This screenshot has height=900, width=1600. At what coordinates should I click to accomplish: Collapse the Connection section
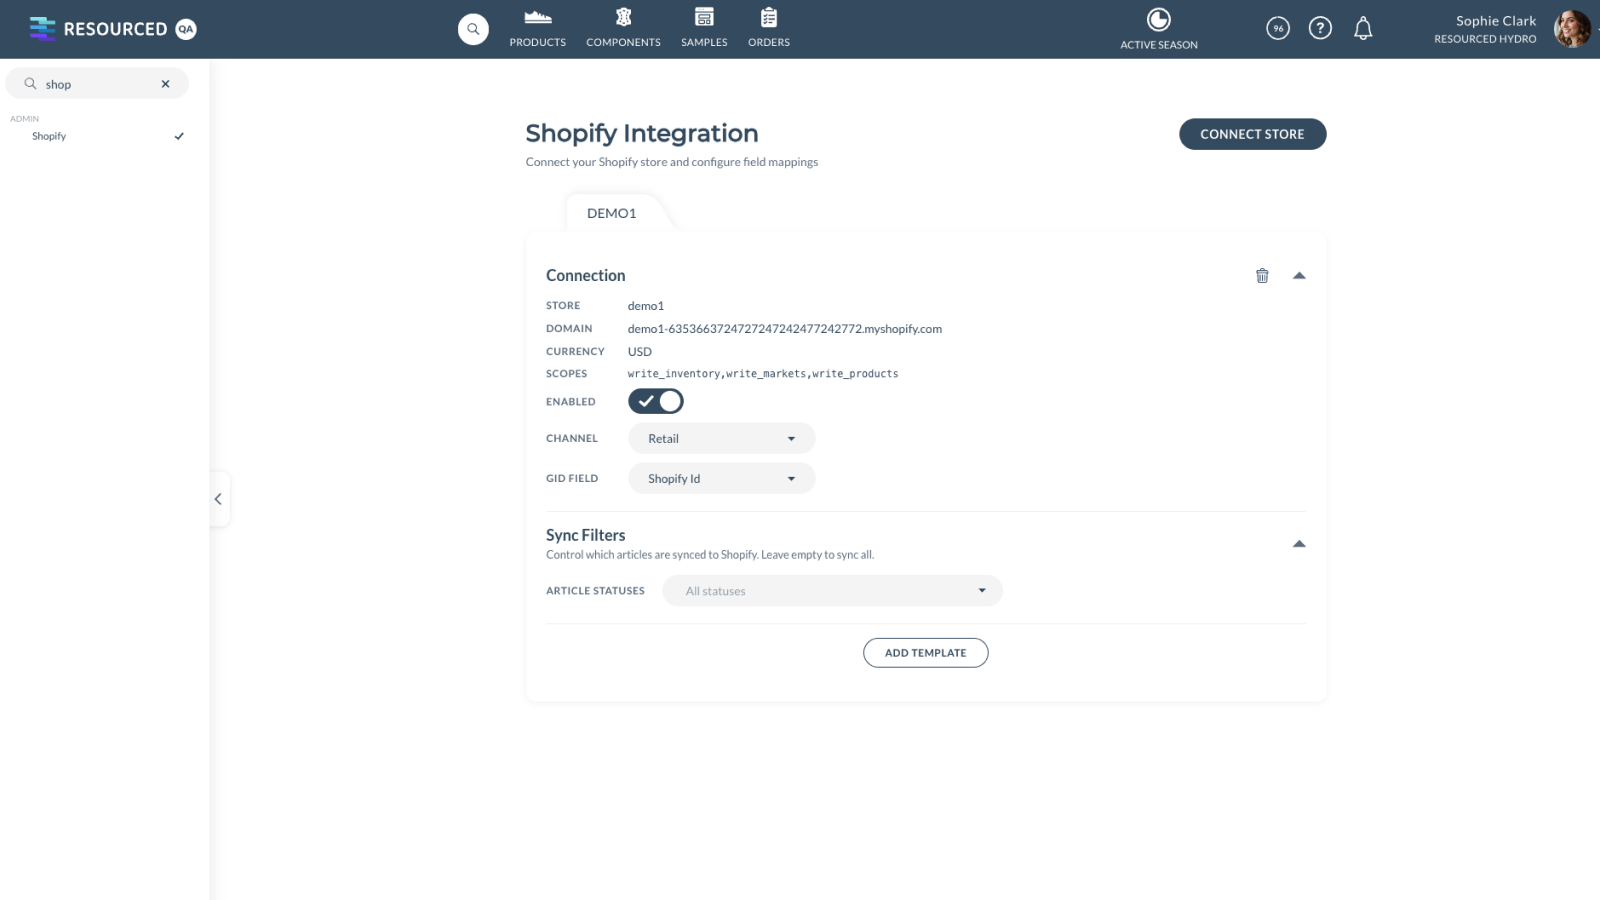tap(1299, 276)
